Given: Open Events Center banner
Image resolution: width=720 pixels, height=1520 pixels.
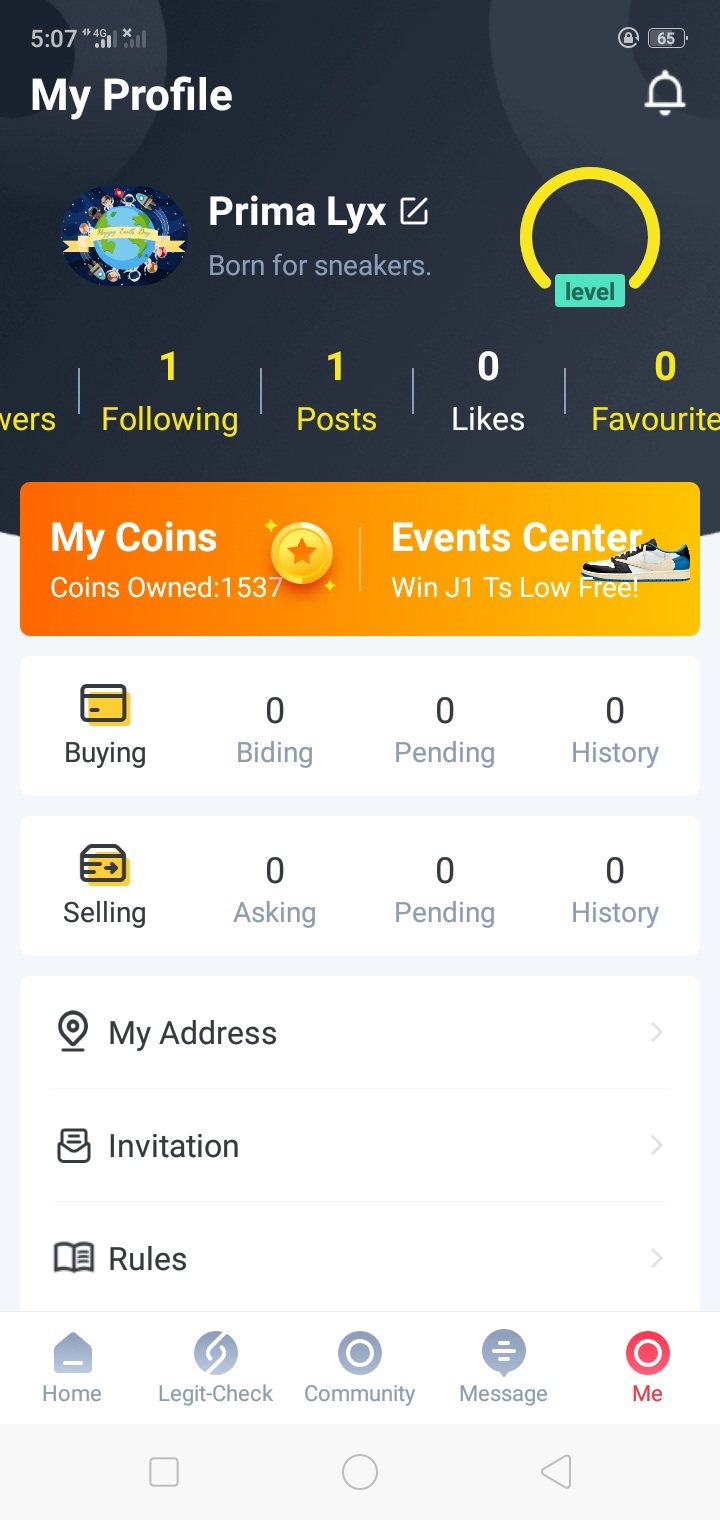Looking at the screenshot, I should (530, 559).
